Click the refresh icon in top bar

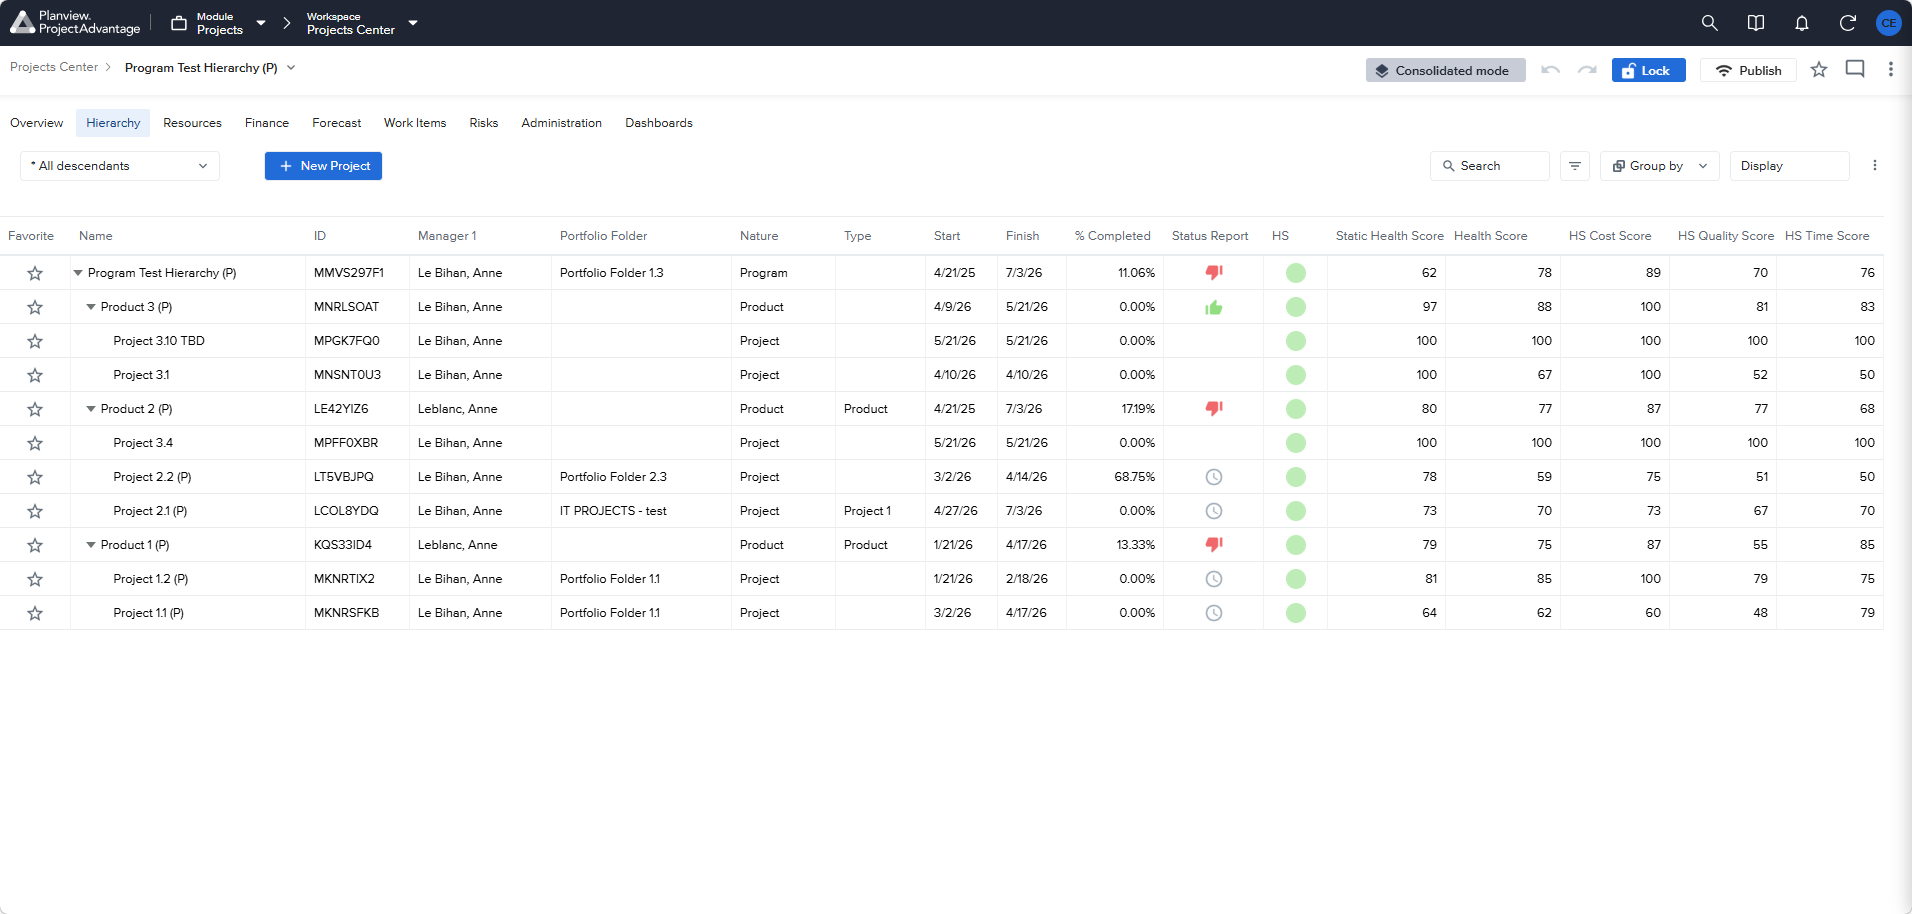pos(1847,23)
